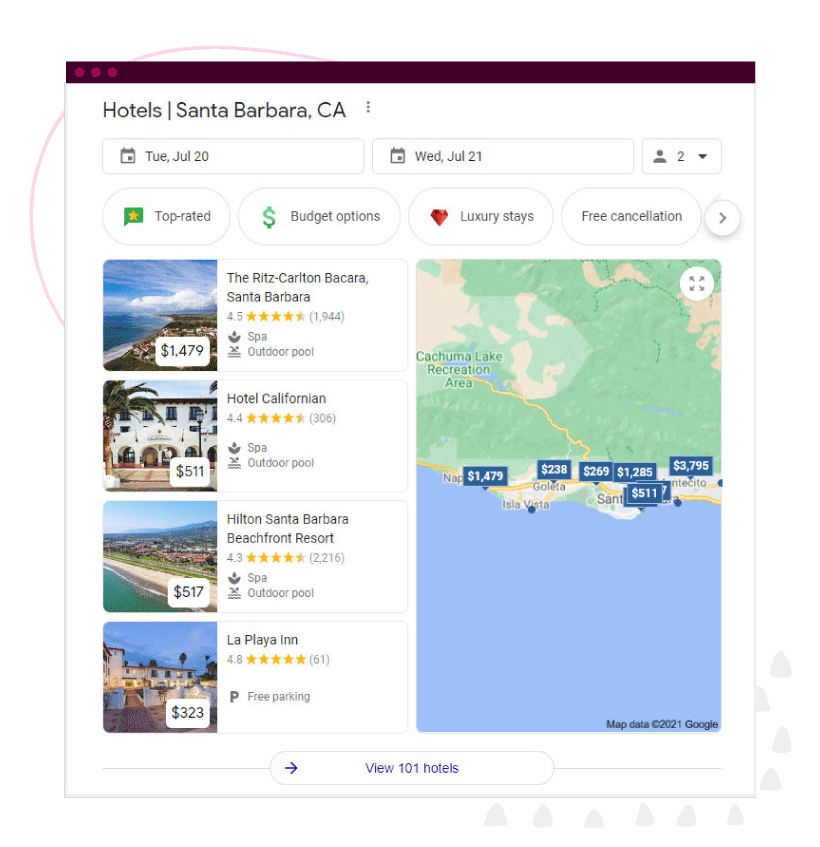Screen dimensions: 820x847
Task: Click the hotel name The Ritz-Carlton Bacara, Santa Barbara
Action: tap(298, 287)
